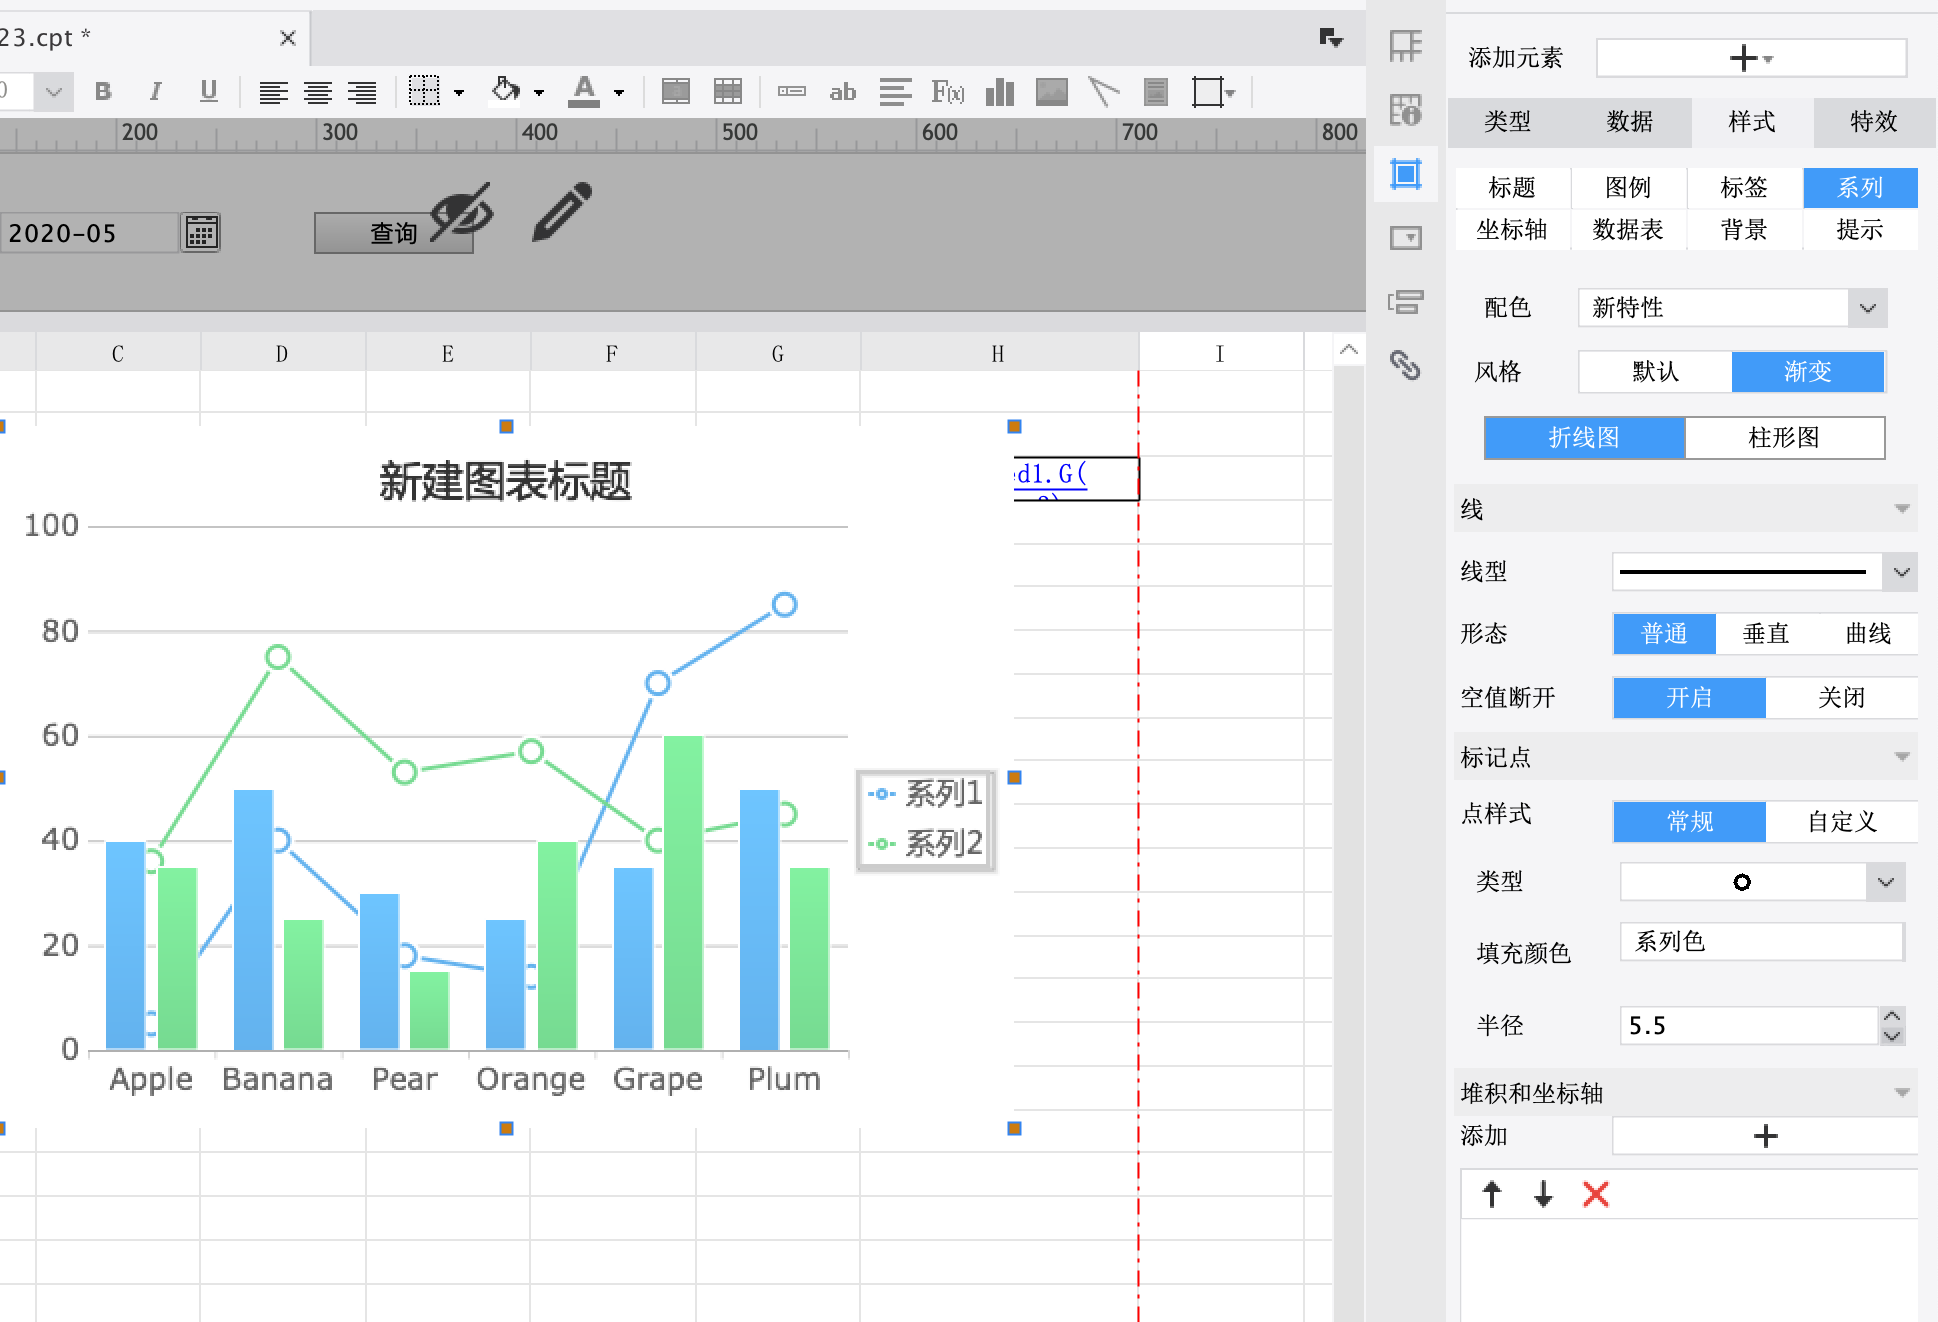
Task: Insert chart bar icon
Action: (1000, 92)
